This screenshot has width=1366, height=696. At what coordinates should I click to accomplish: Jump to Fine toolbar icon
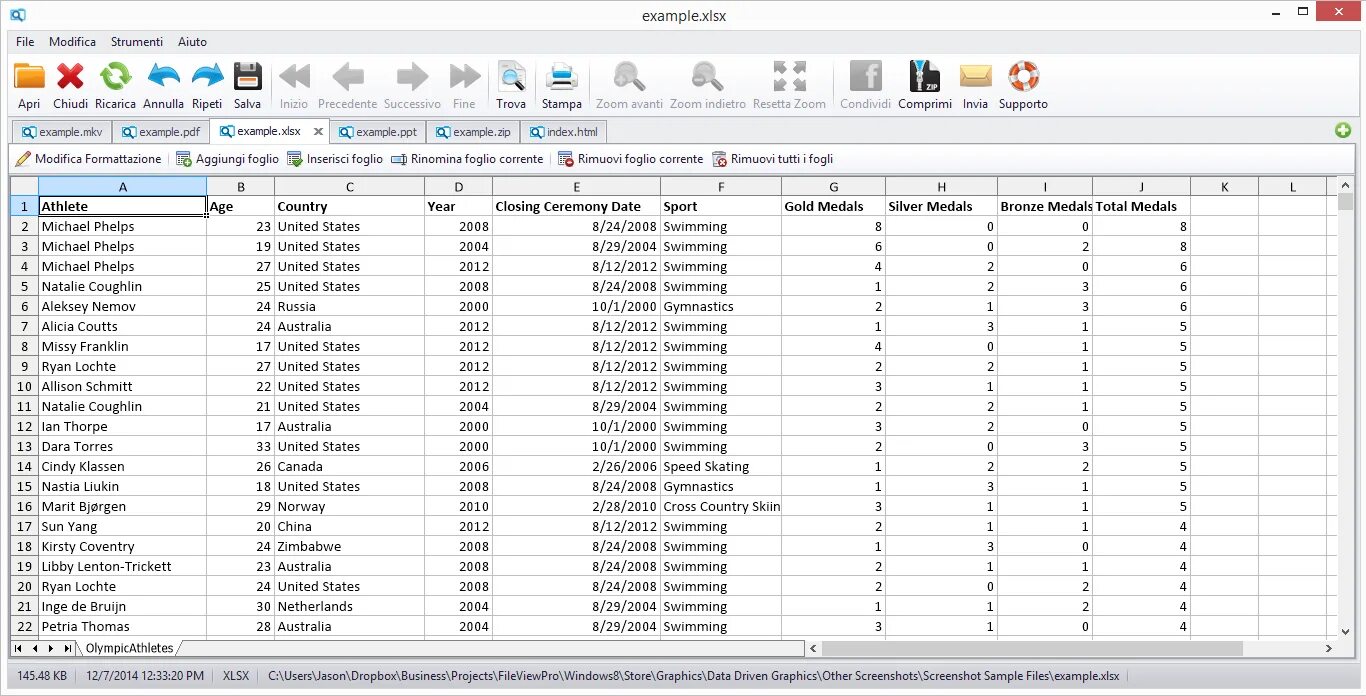pyautogui.click(x=464, y=76)
